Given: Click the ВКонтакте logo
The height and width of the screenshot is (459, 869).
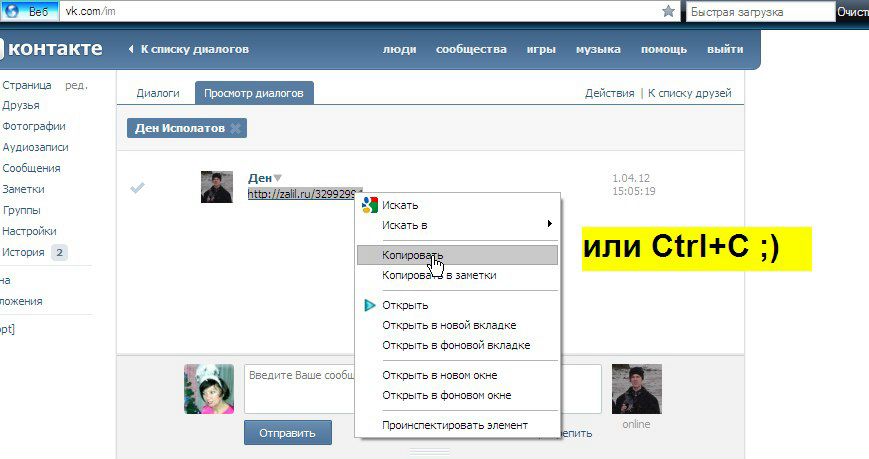Looking at the screenshot, I should pyautogui.click(x=52, y=49).
